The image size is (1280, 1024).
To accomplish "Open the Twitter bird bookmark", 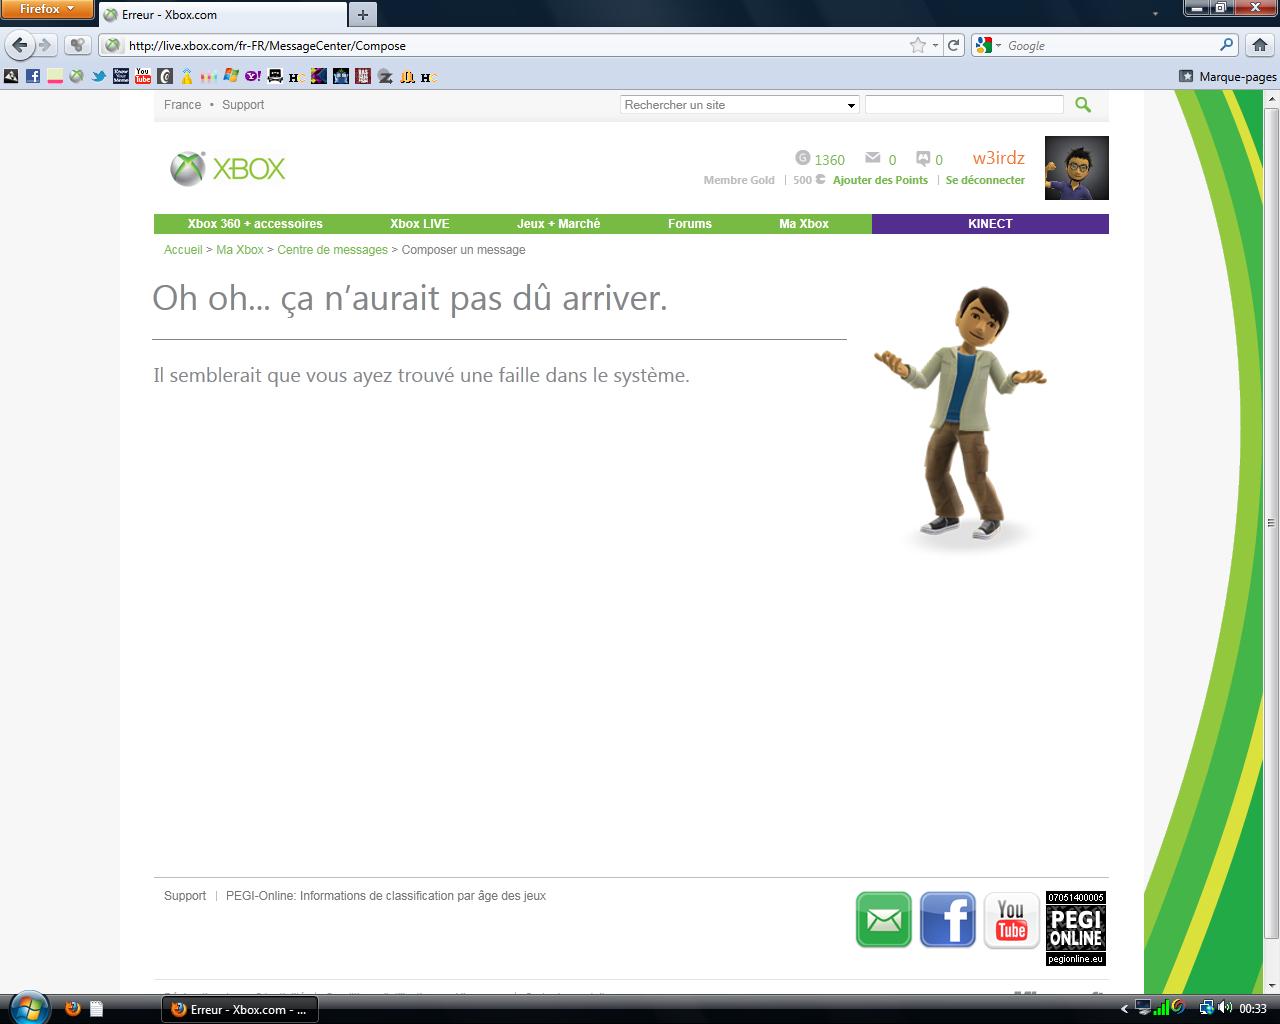I will pyautogui.click(x=99, y=76).
